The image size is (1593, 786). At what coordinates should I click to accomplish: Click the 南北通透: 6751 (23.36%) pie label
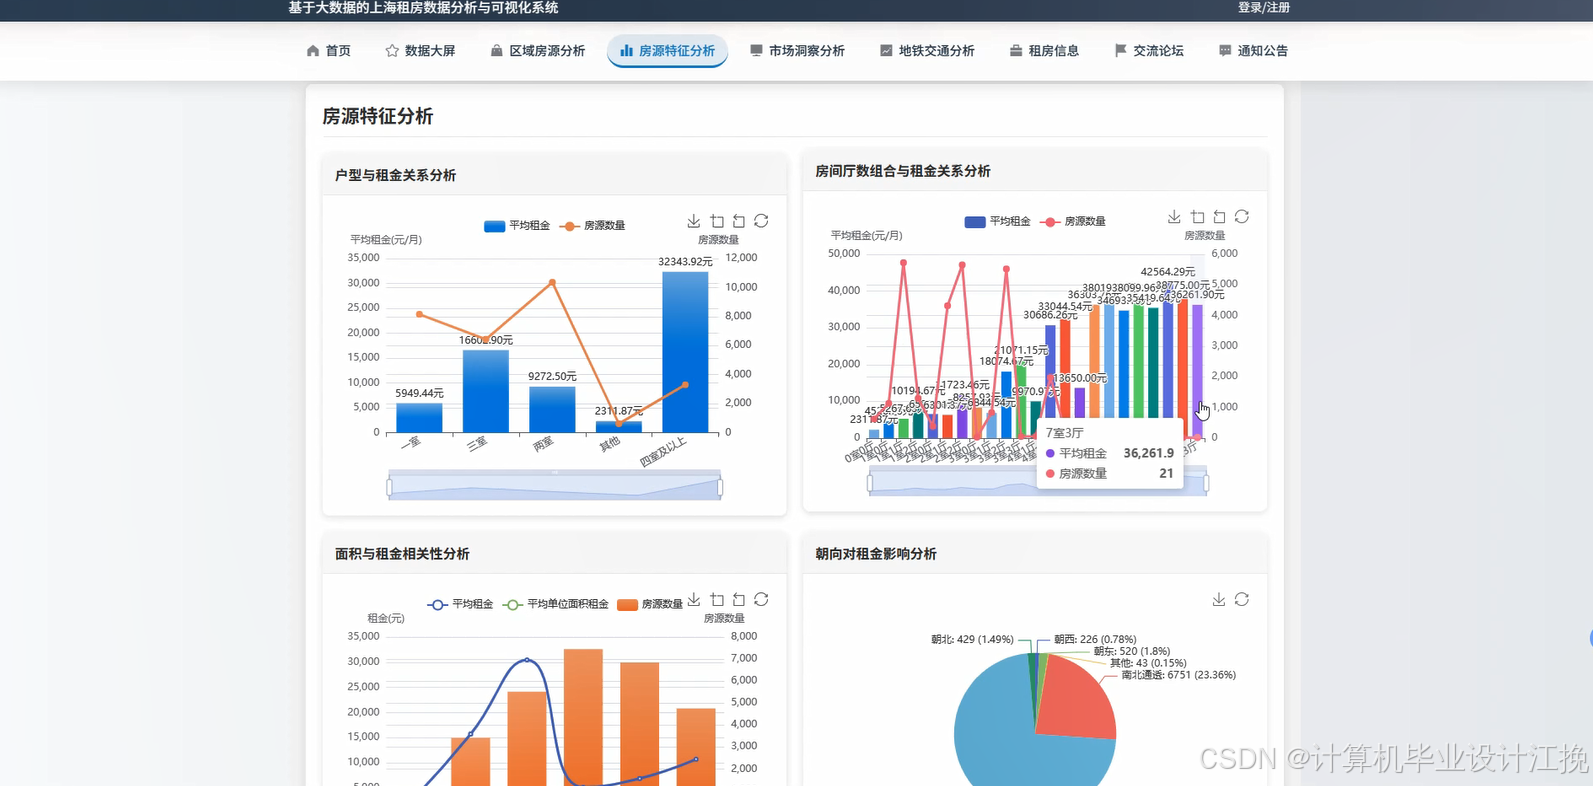[x=1178, y=675]
